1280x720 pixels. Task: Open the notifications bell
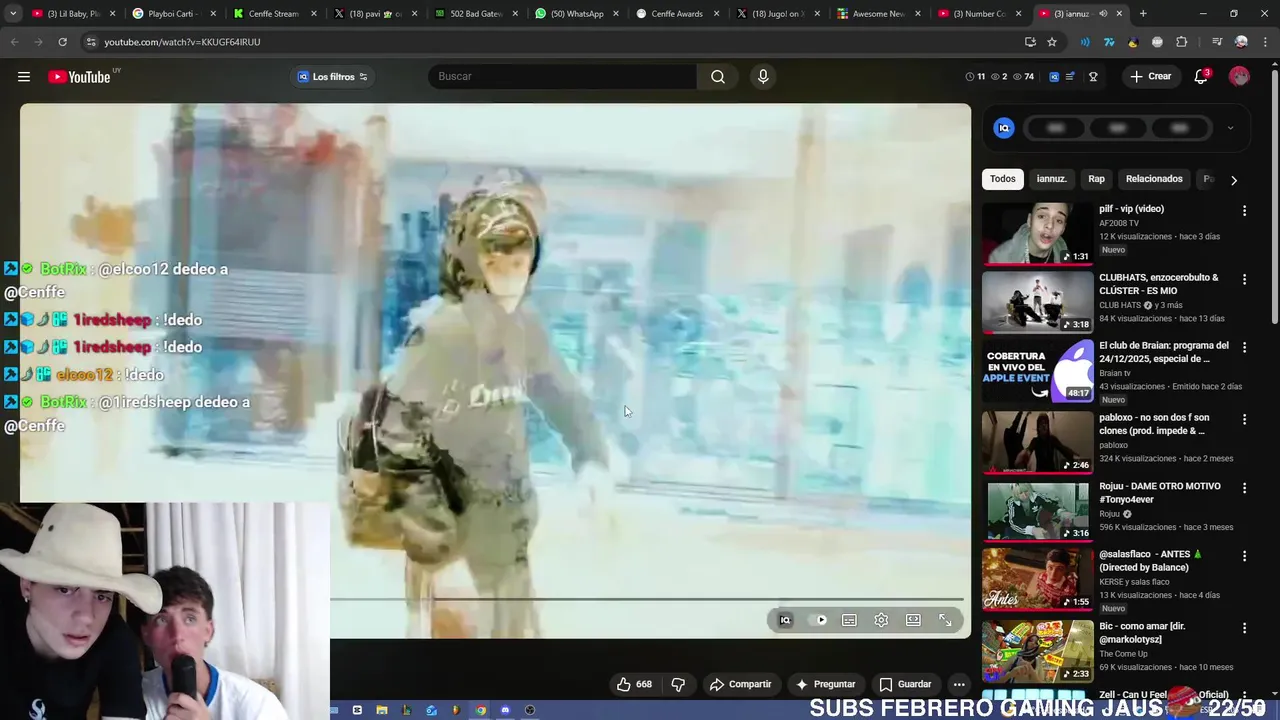click(1201, 77)
